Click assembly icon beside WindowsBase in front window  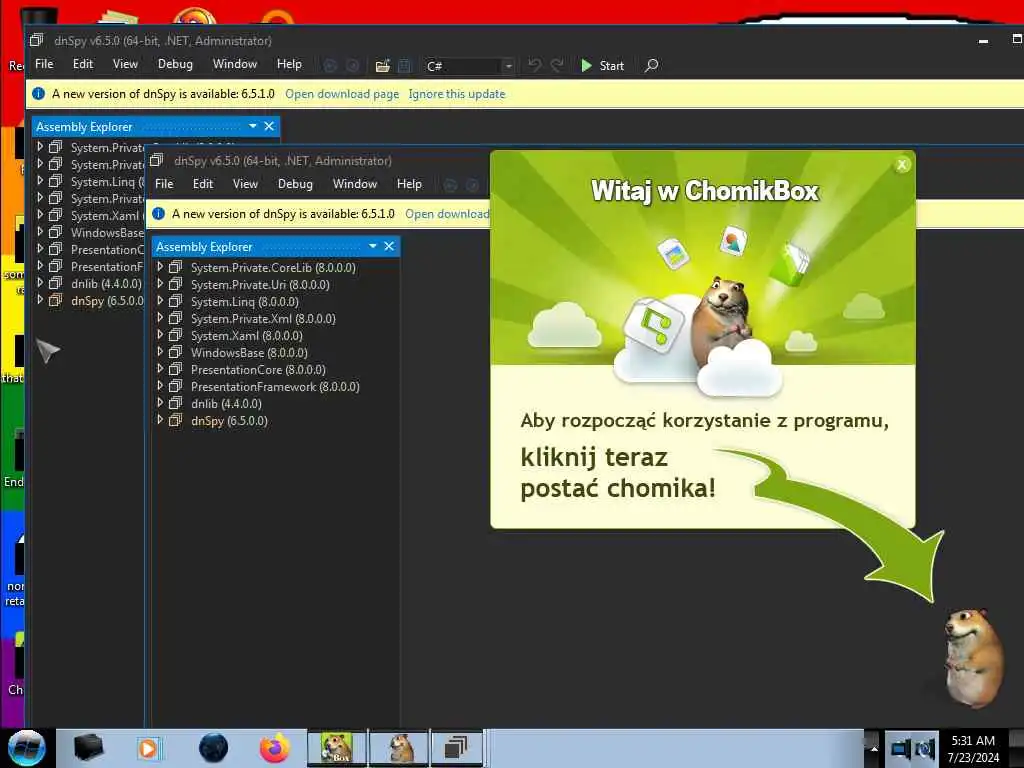pos(176,352)
